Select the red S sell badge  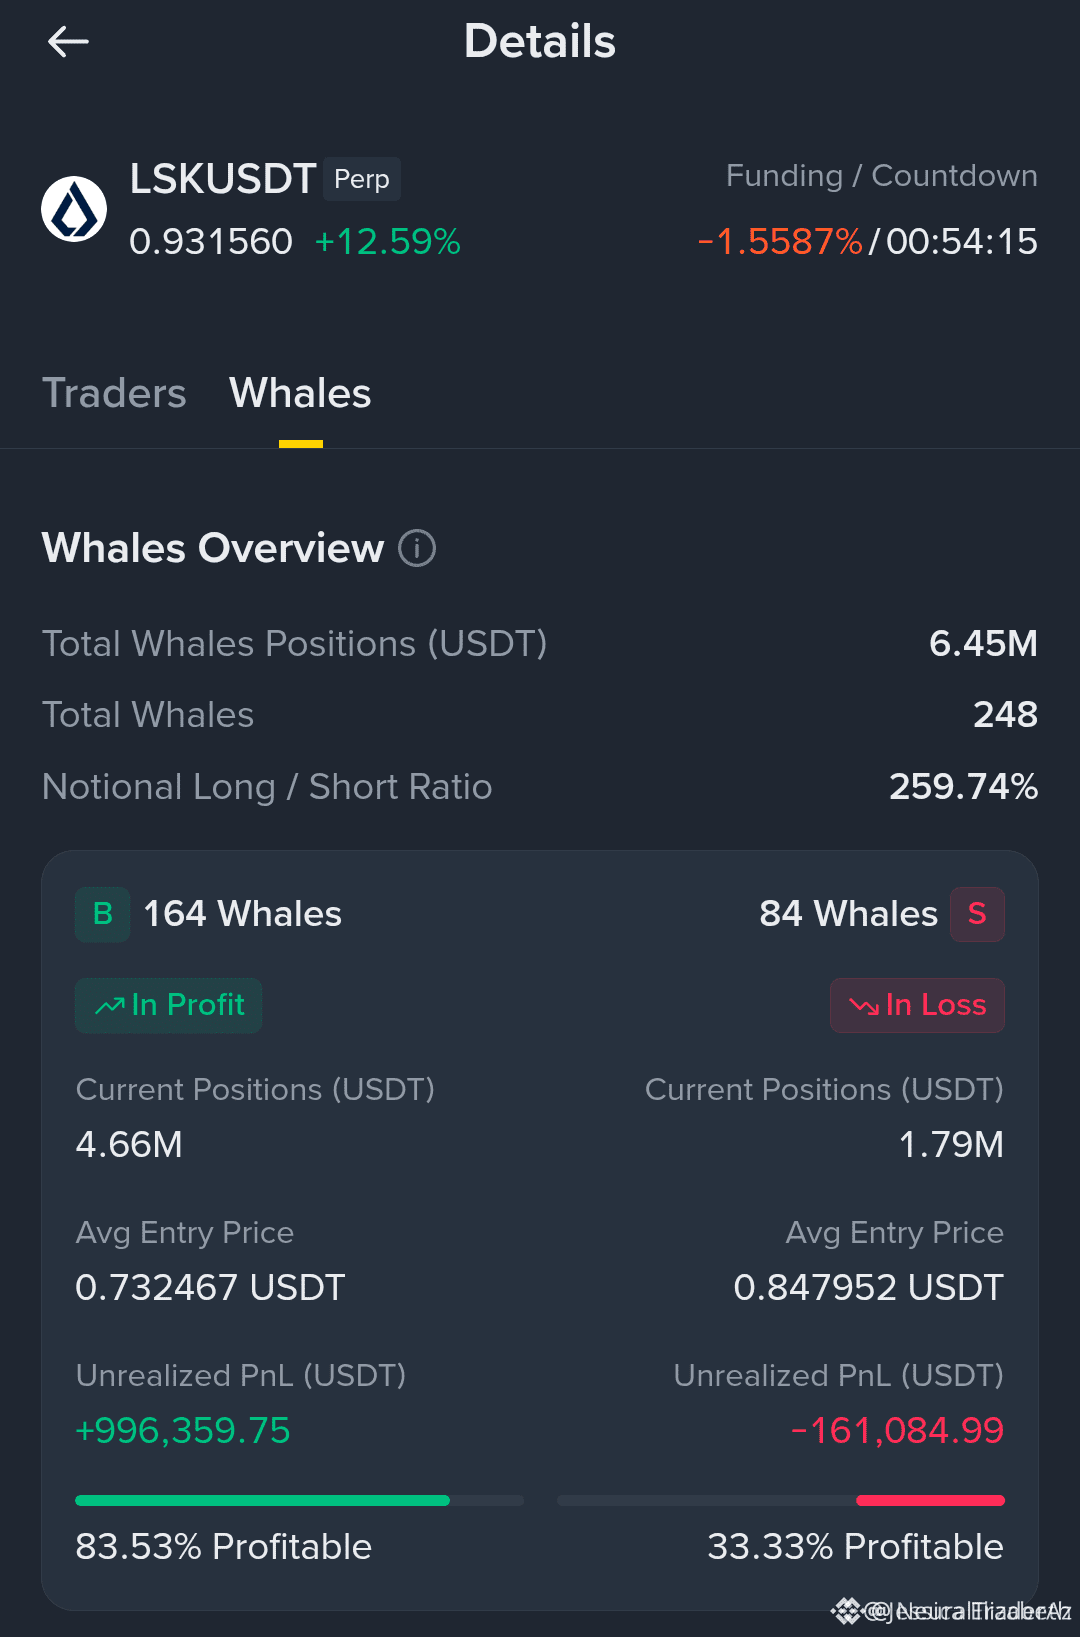977,914
